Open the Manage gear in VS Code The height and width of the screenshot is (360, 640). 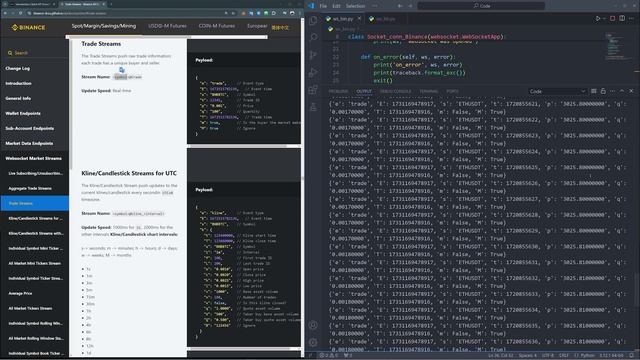click(x=313, y=342)
